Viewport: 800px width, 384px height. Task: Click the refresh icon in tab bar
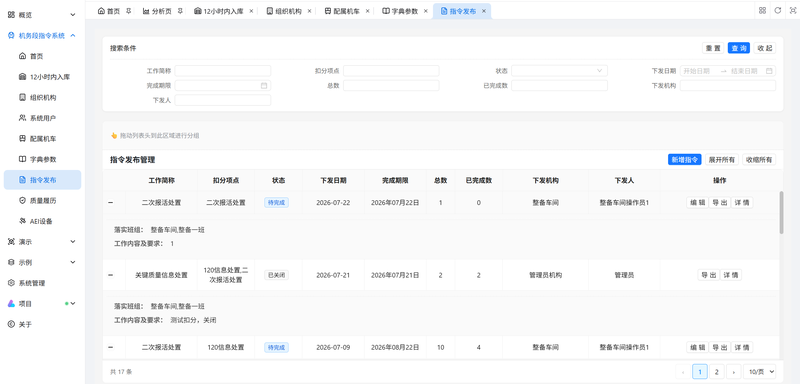778,10
